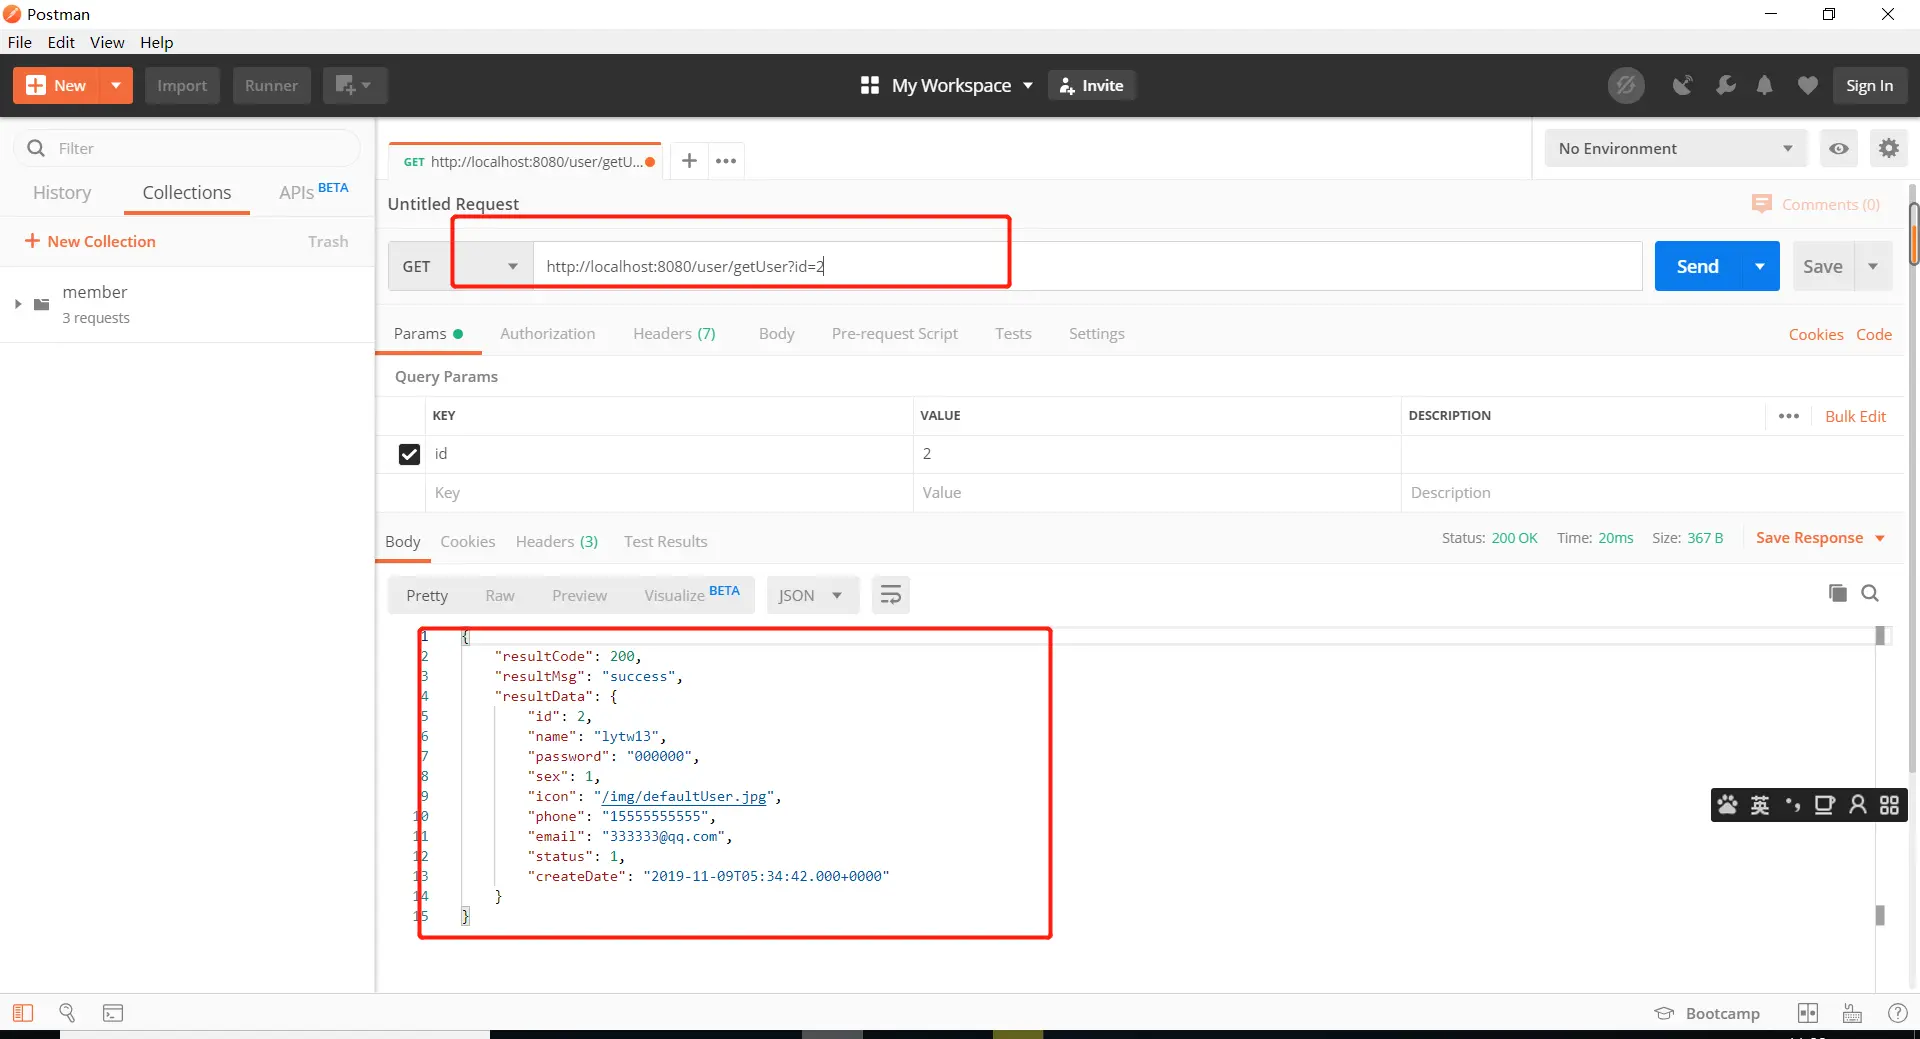Uncheck the id query parameter checkbox

click(x=409, y=454)
